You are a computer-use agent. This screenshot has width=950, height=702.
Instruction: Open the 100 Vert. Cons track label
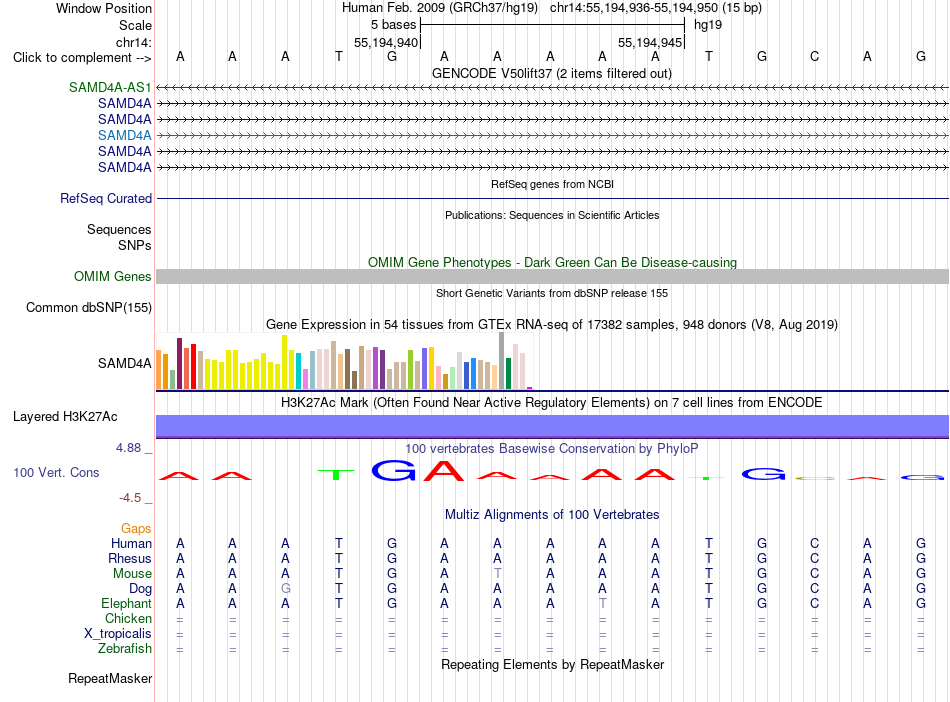[x=56, y=472]
